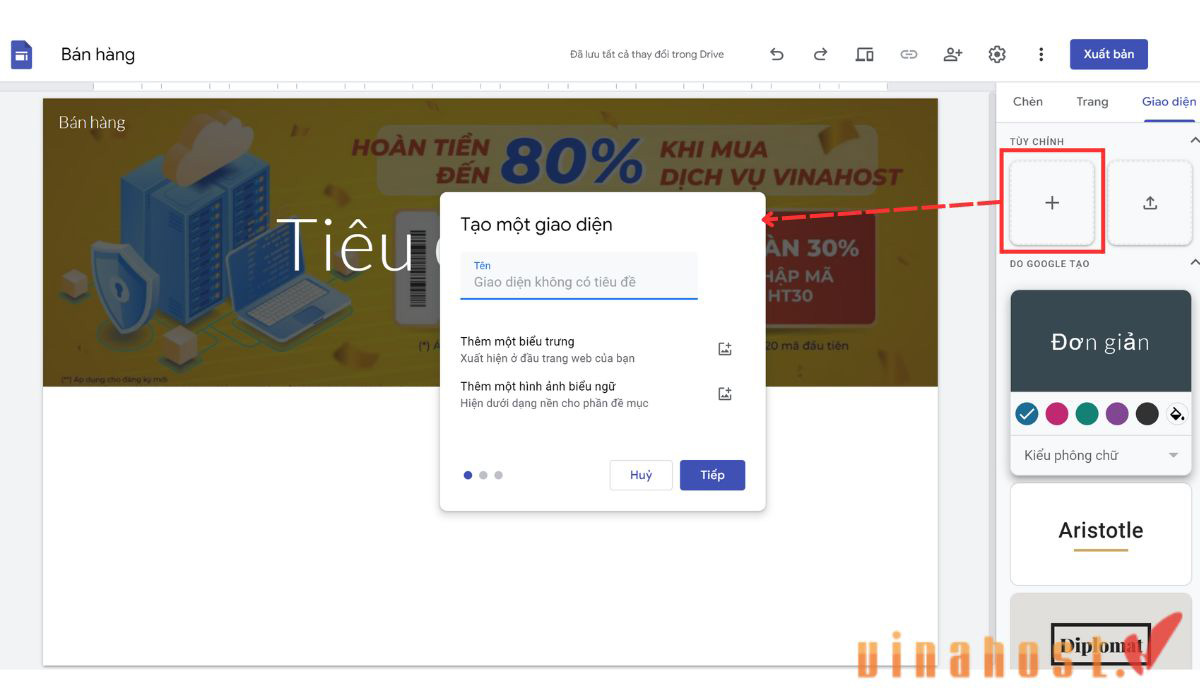Image resolution: width=1200 pixels, height=700 pixels.
Task: Copy the published site link
Action: click(x=909, y=54)
